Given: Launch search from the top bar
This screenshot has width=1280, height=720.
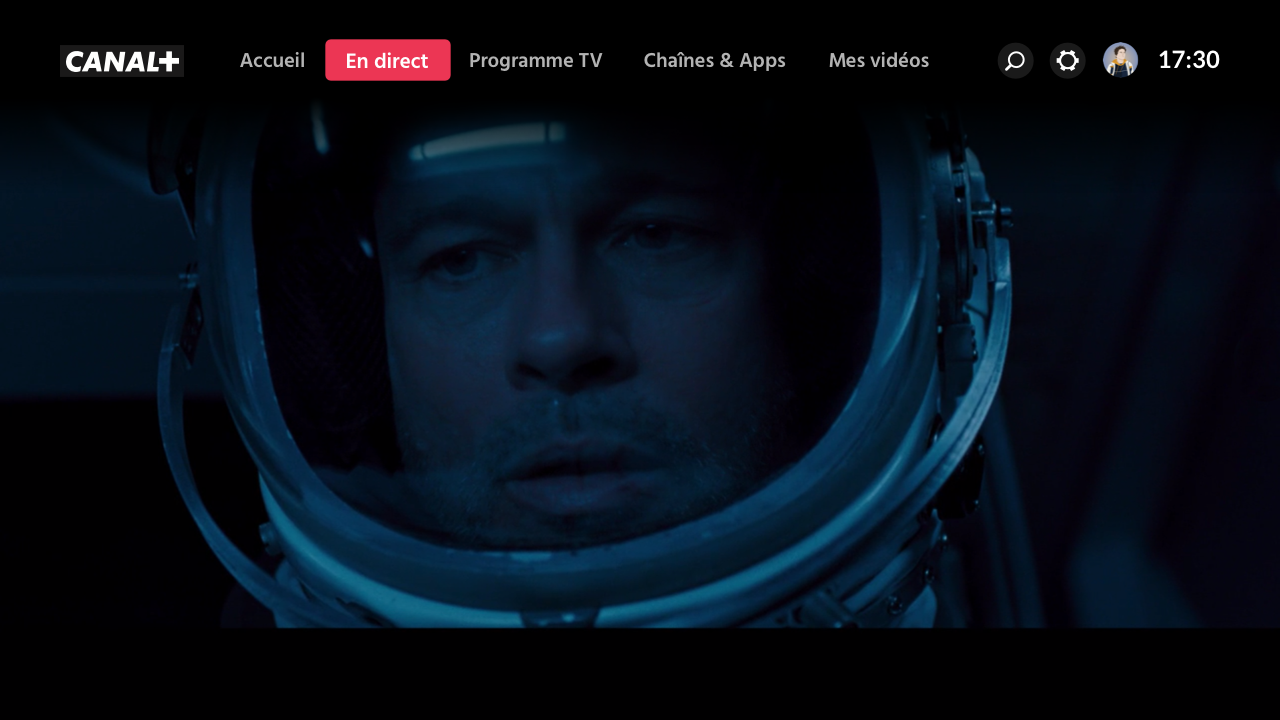Looking at the screenshot, I should (x=1015, y=61).
